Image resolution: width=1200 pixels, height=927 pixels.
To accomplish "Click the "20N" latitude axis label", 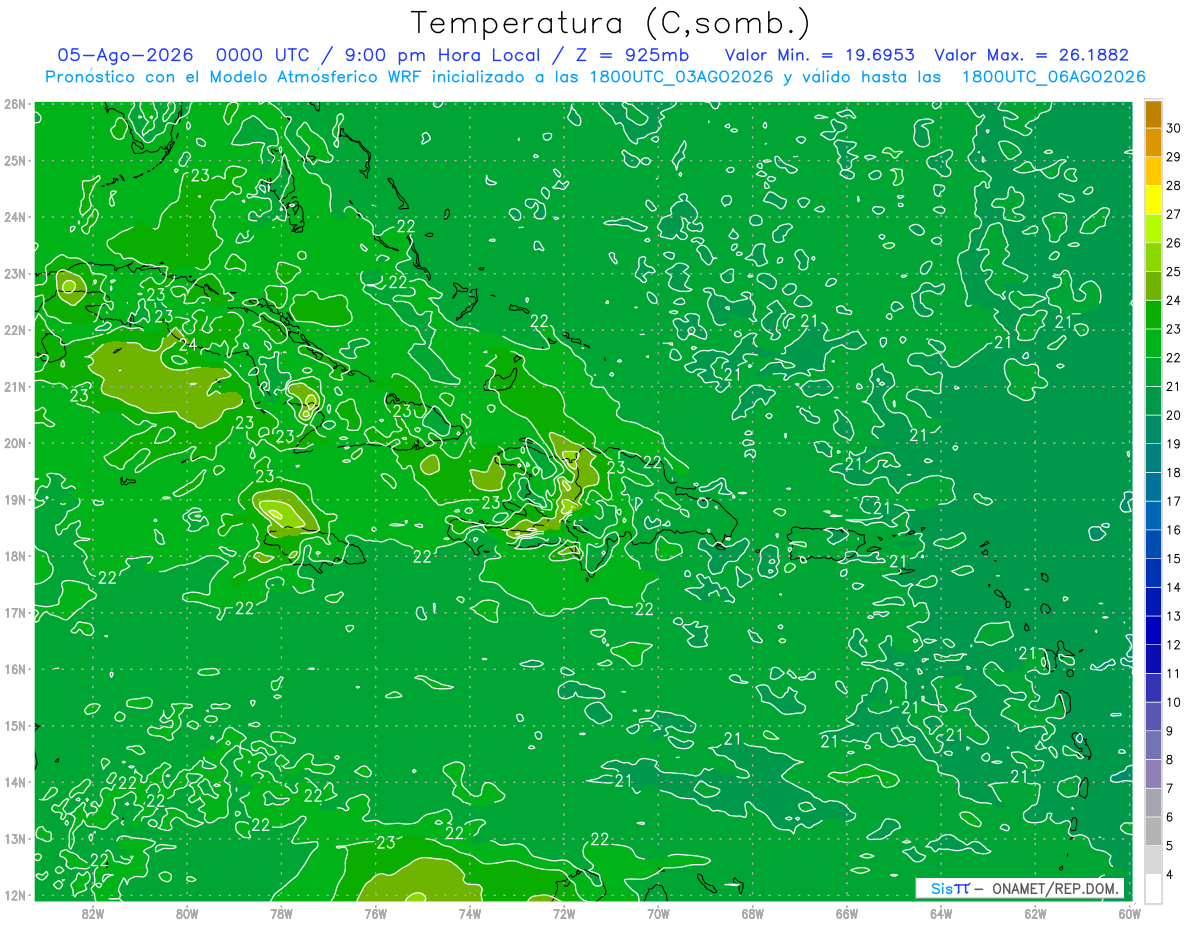I will click(x=15, y=443).
